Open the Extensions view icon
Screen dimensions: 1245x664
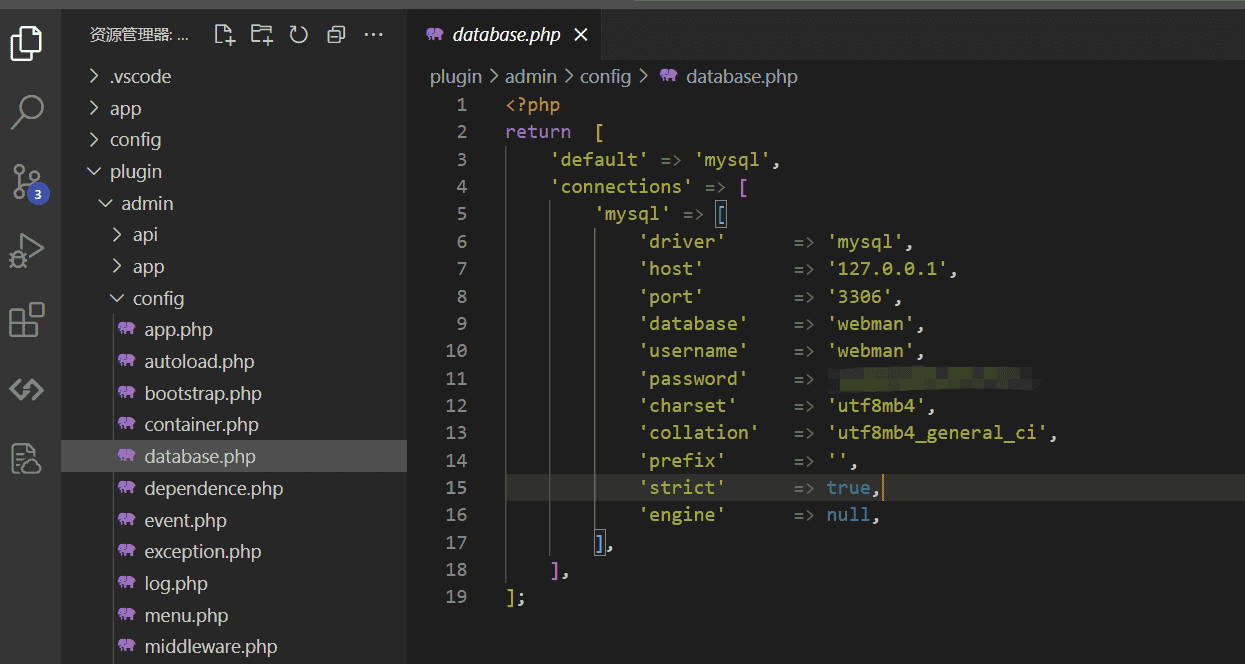coord(27,320)
